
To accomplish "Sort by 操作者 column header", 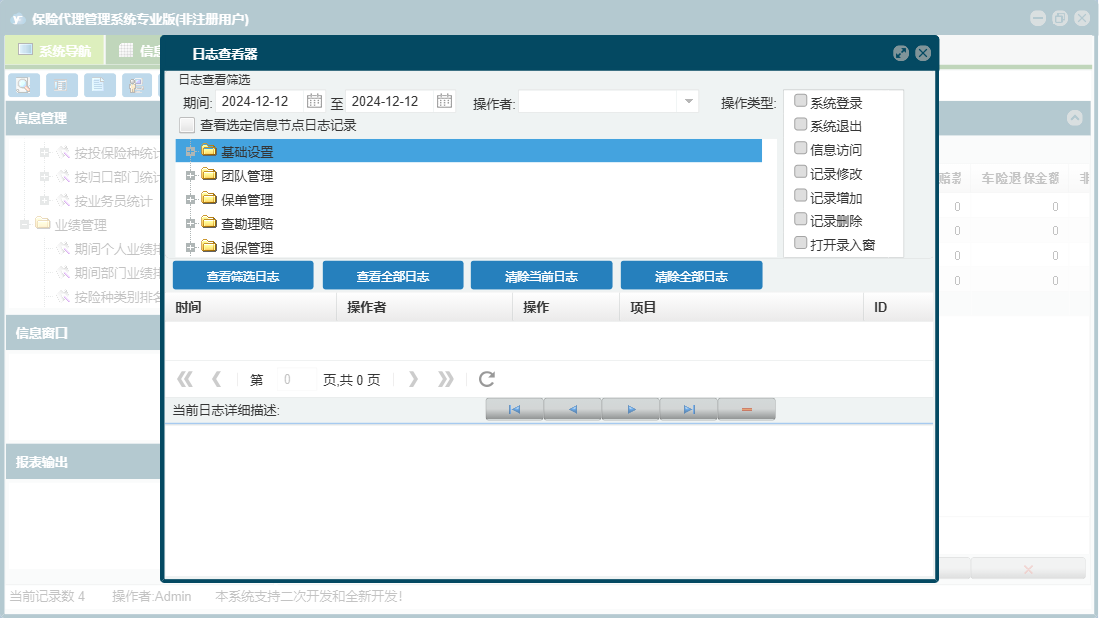I will click(425, 307).
